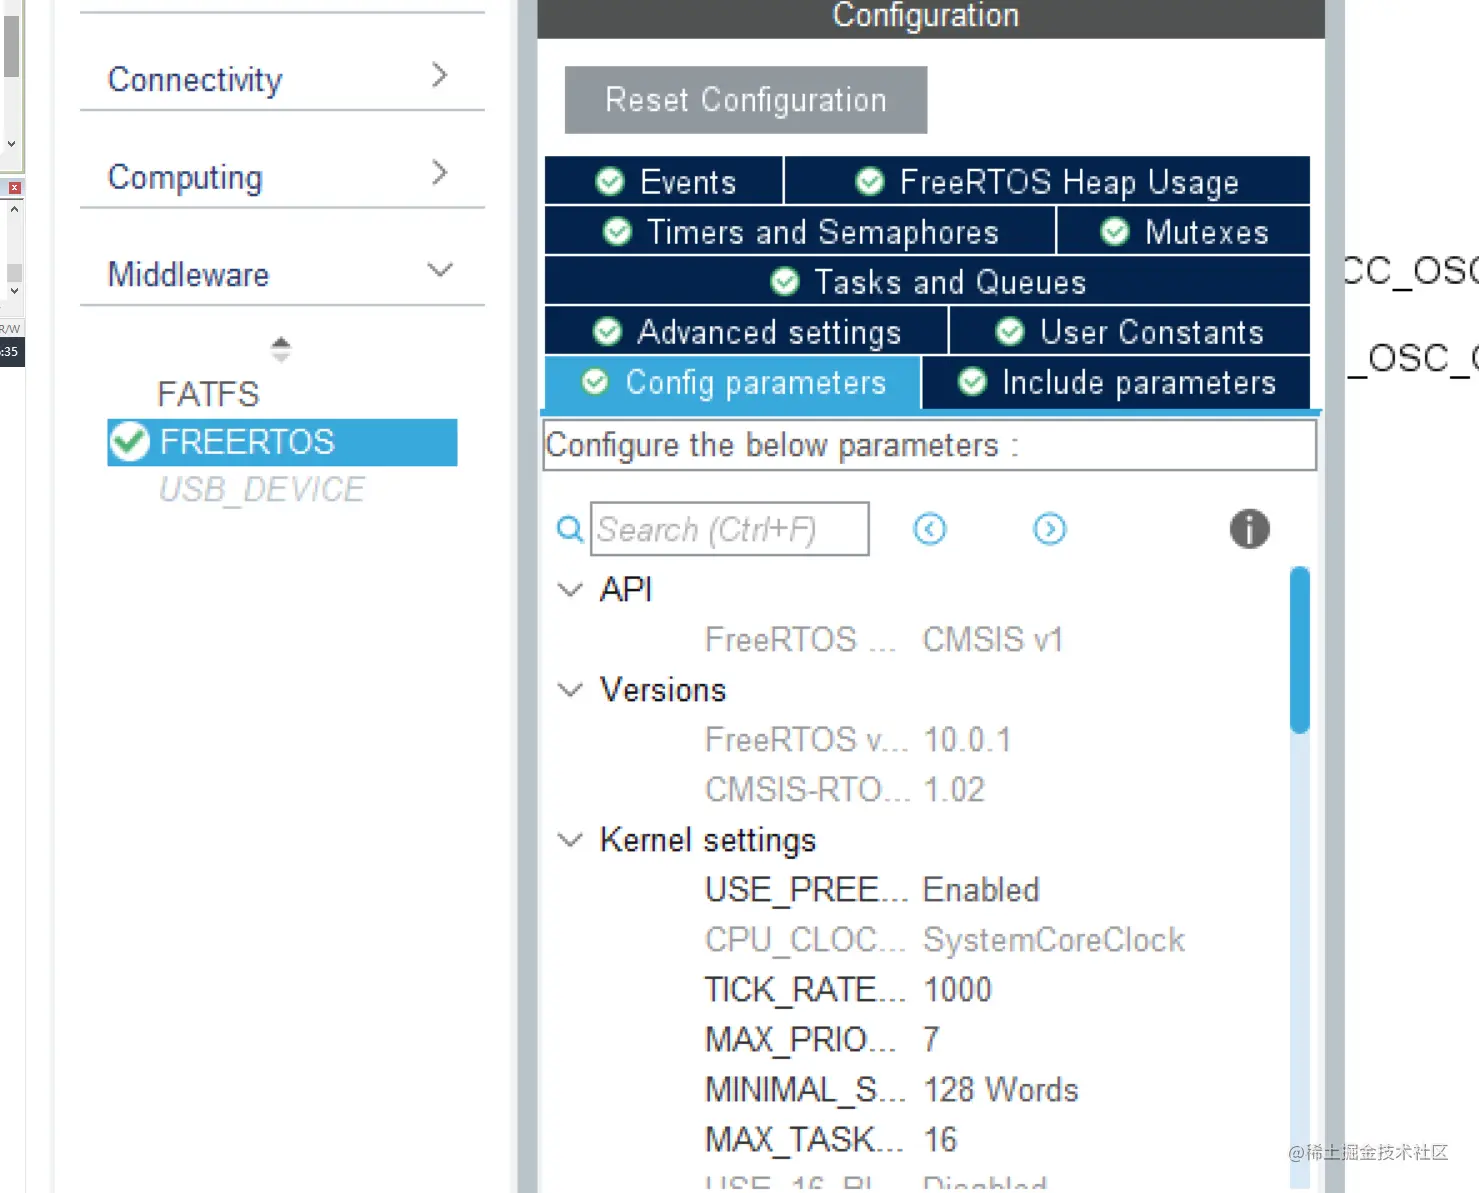Screen dimensions: 1479x1193
Task: Select the greyed USB_DEVICE entry
Action: 261,490
